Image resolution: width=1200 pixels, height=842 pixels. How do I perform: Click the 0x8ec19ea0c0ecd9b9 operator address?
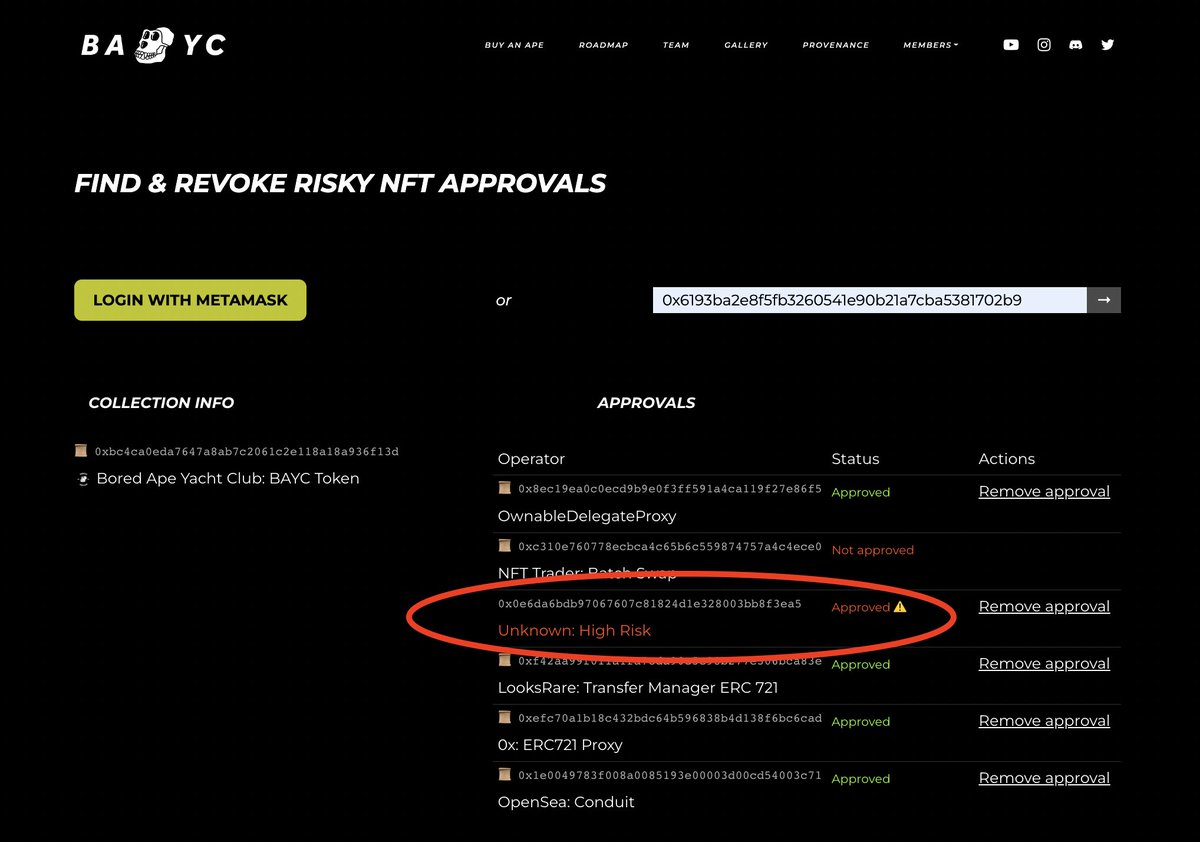point(670,490)
